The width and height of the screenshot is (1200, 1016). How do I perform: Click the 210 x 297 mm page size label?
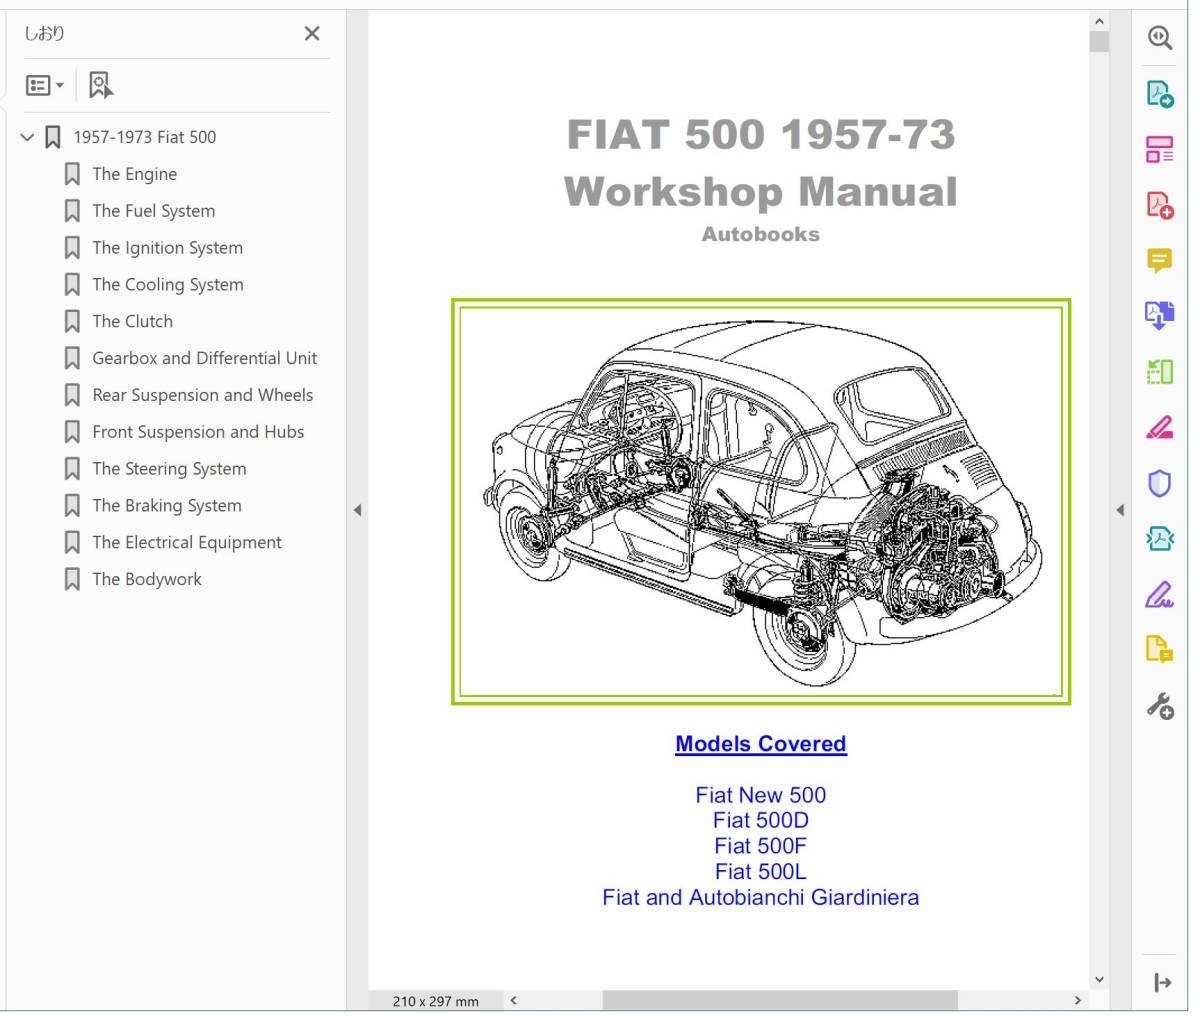point(435,1001)
